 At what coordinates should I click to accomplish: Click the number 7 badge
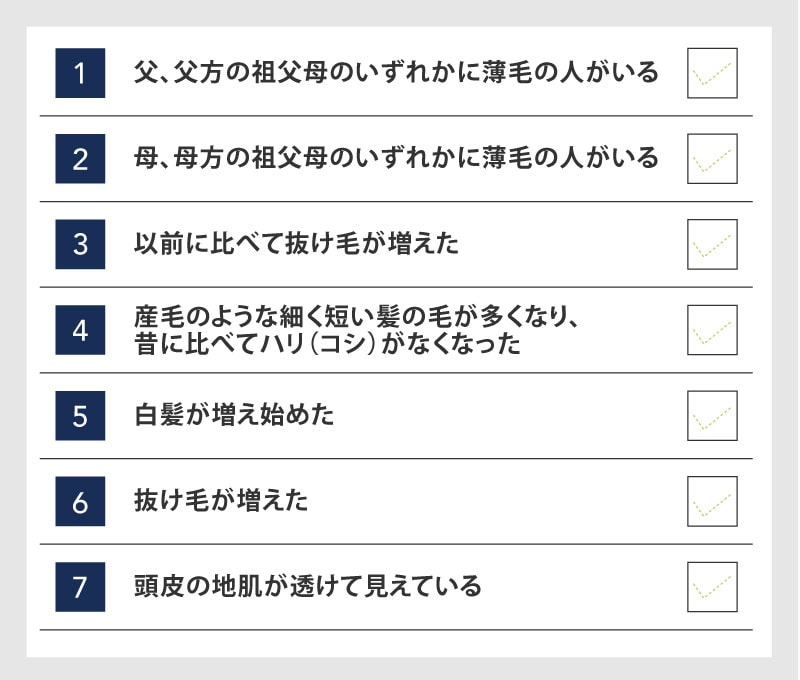point(80,587)
